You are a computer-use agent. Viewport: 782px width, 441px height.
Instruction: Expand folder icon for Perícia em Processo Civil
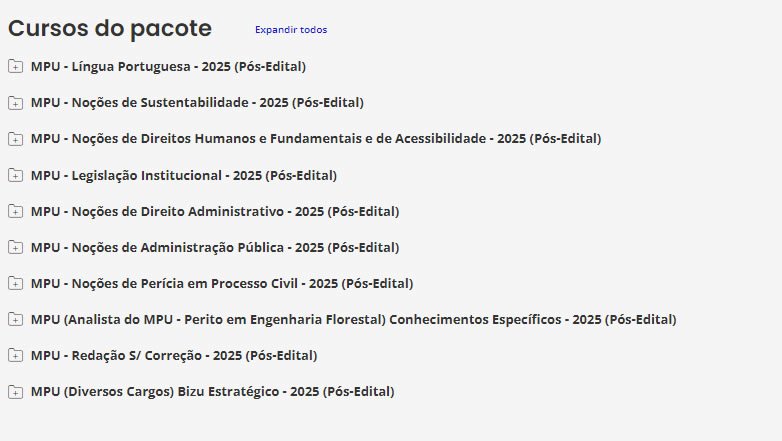coord(15,283)
